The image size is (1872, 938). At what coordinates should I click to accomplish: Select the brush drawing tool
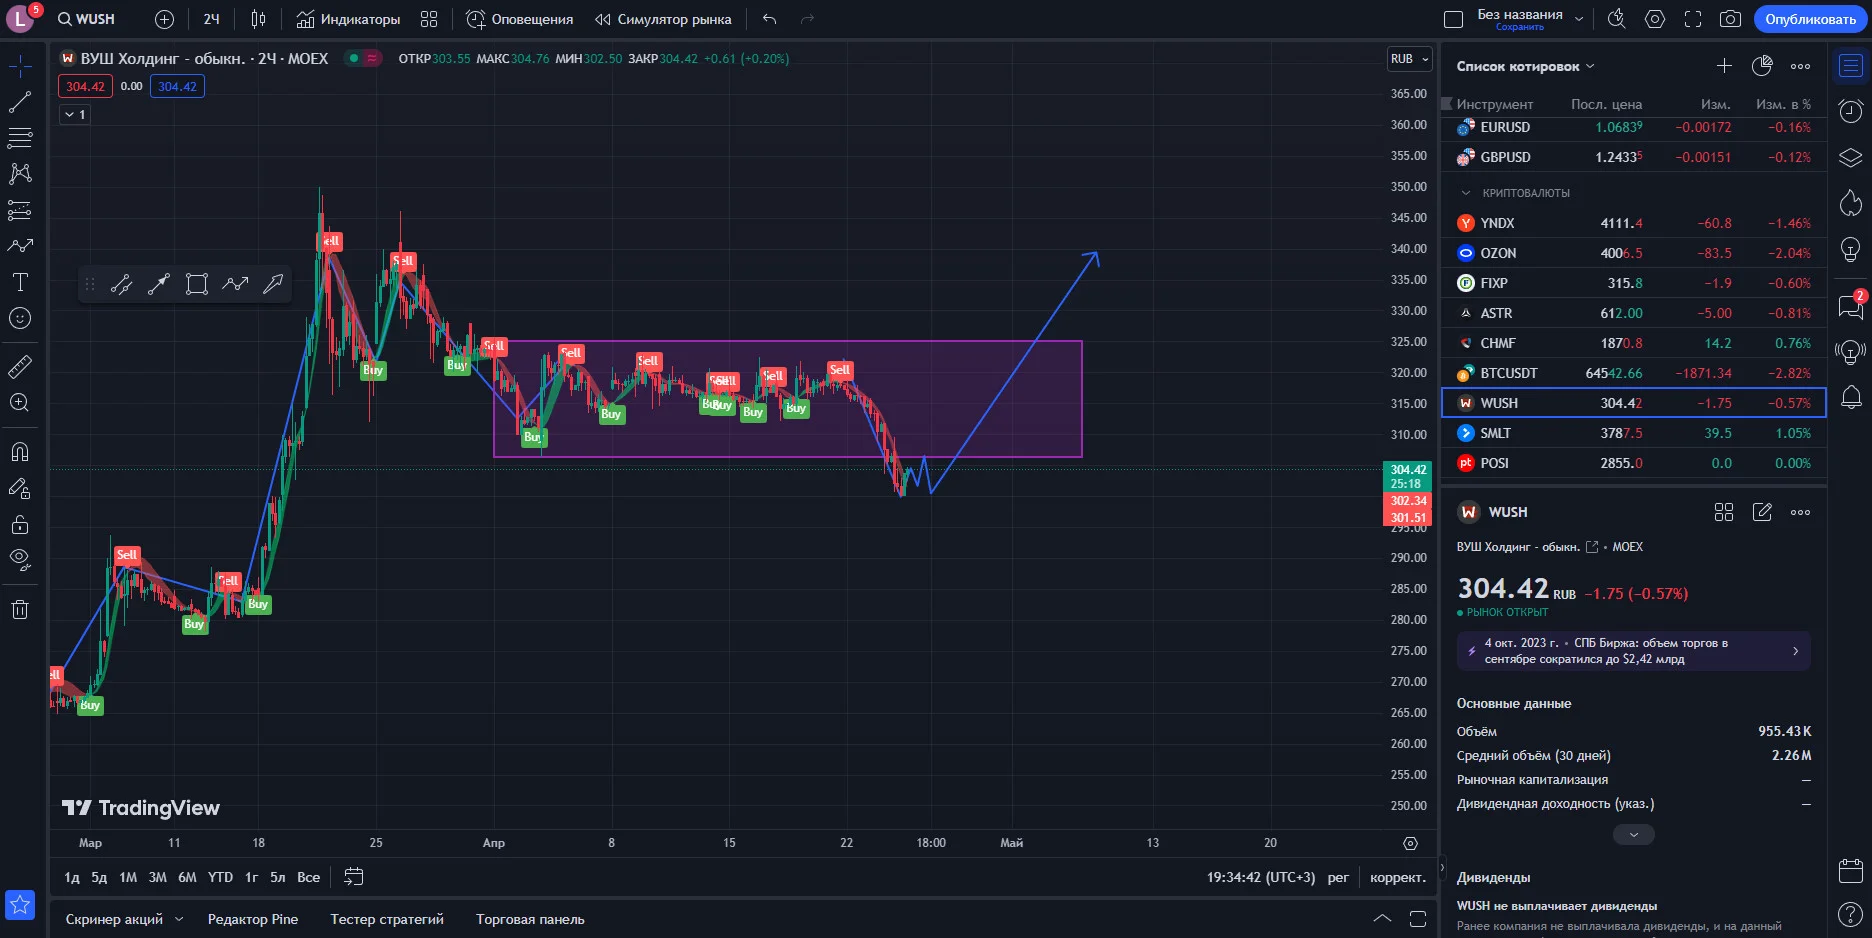[20, 246]
